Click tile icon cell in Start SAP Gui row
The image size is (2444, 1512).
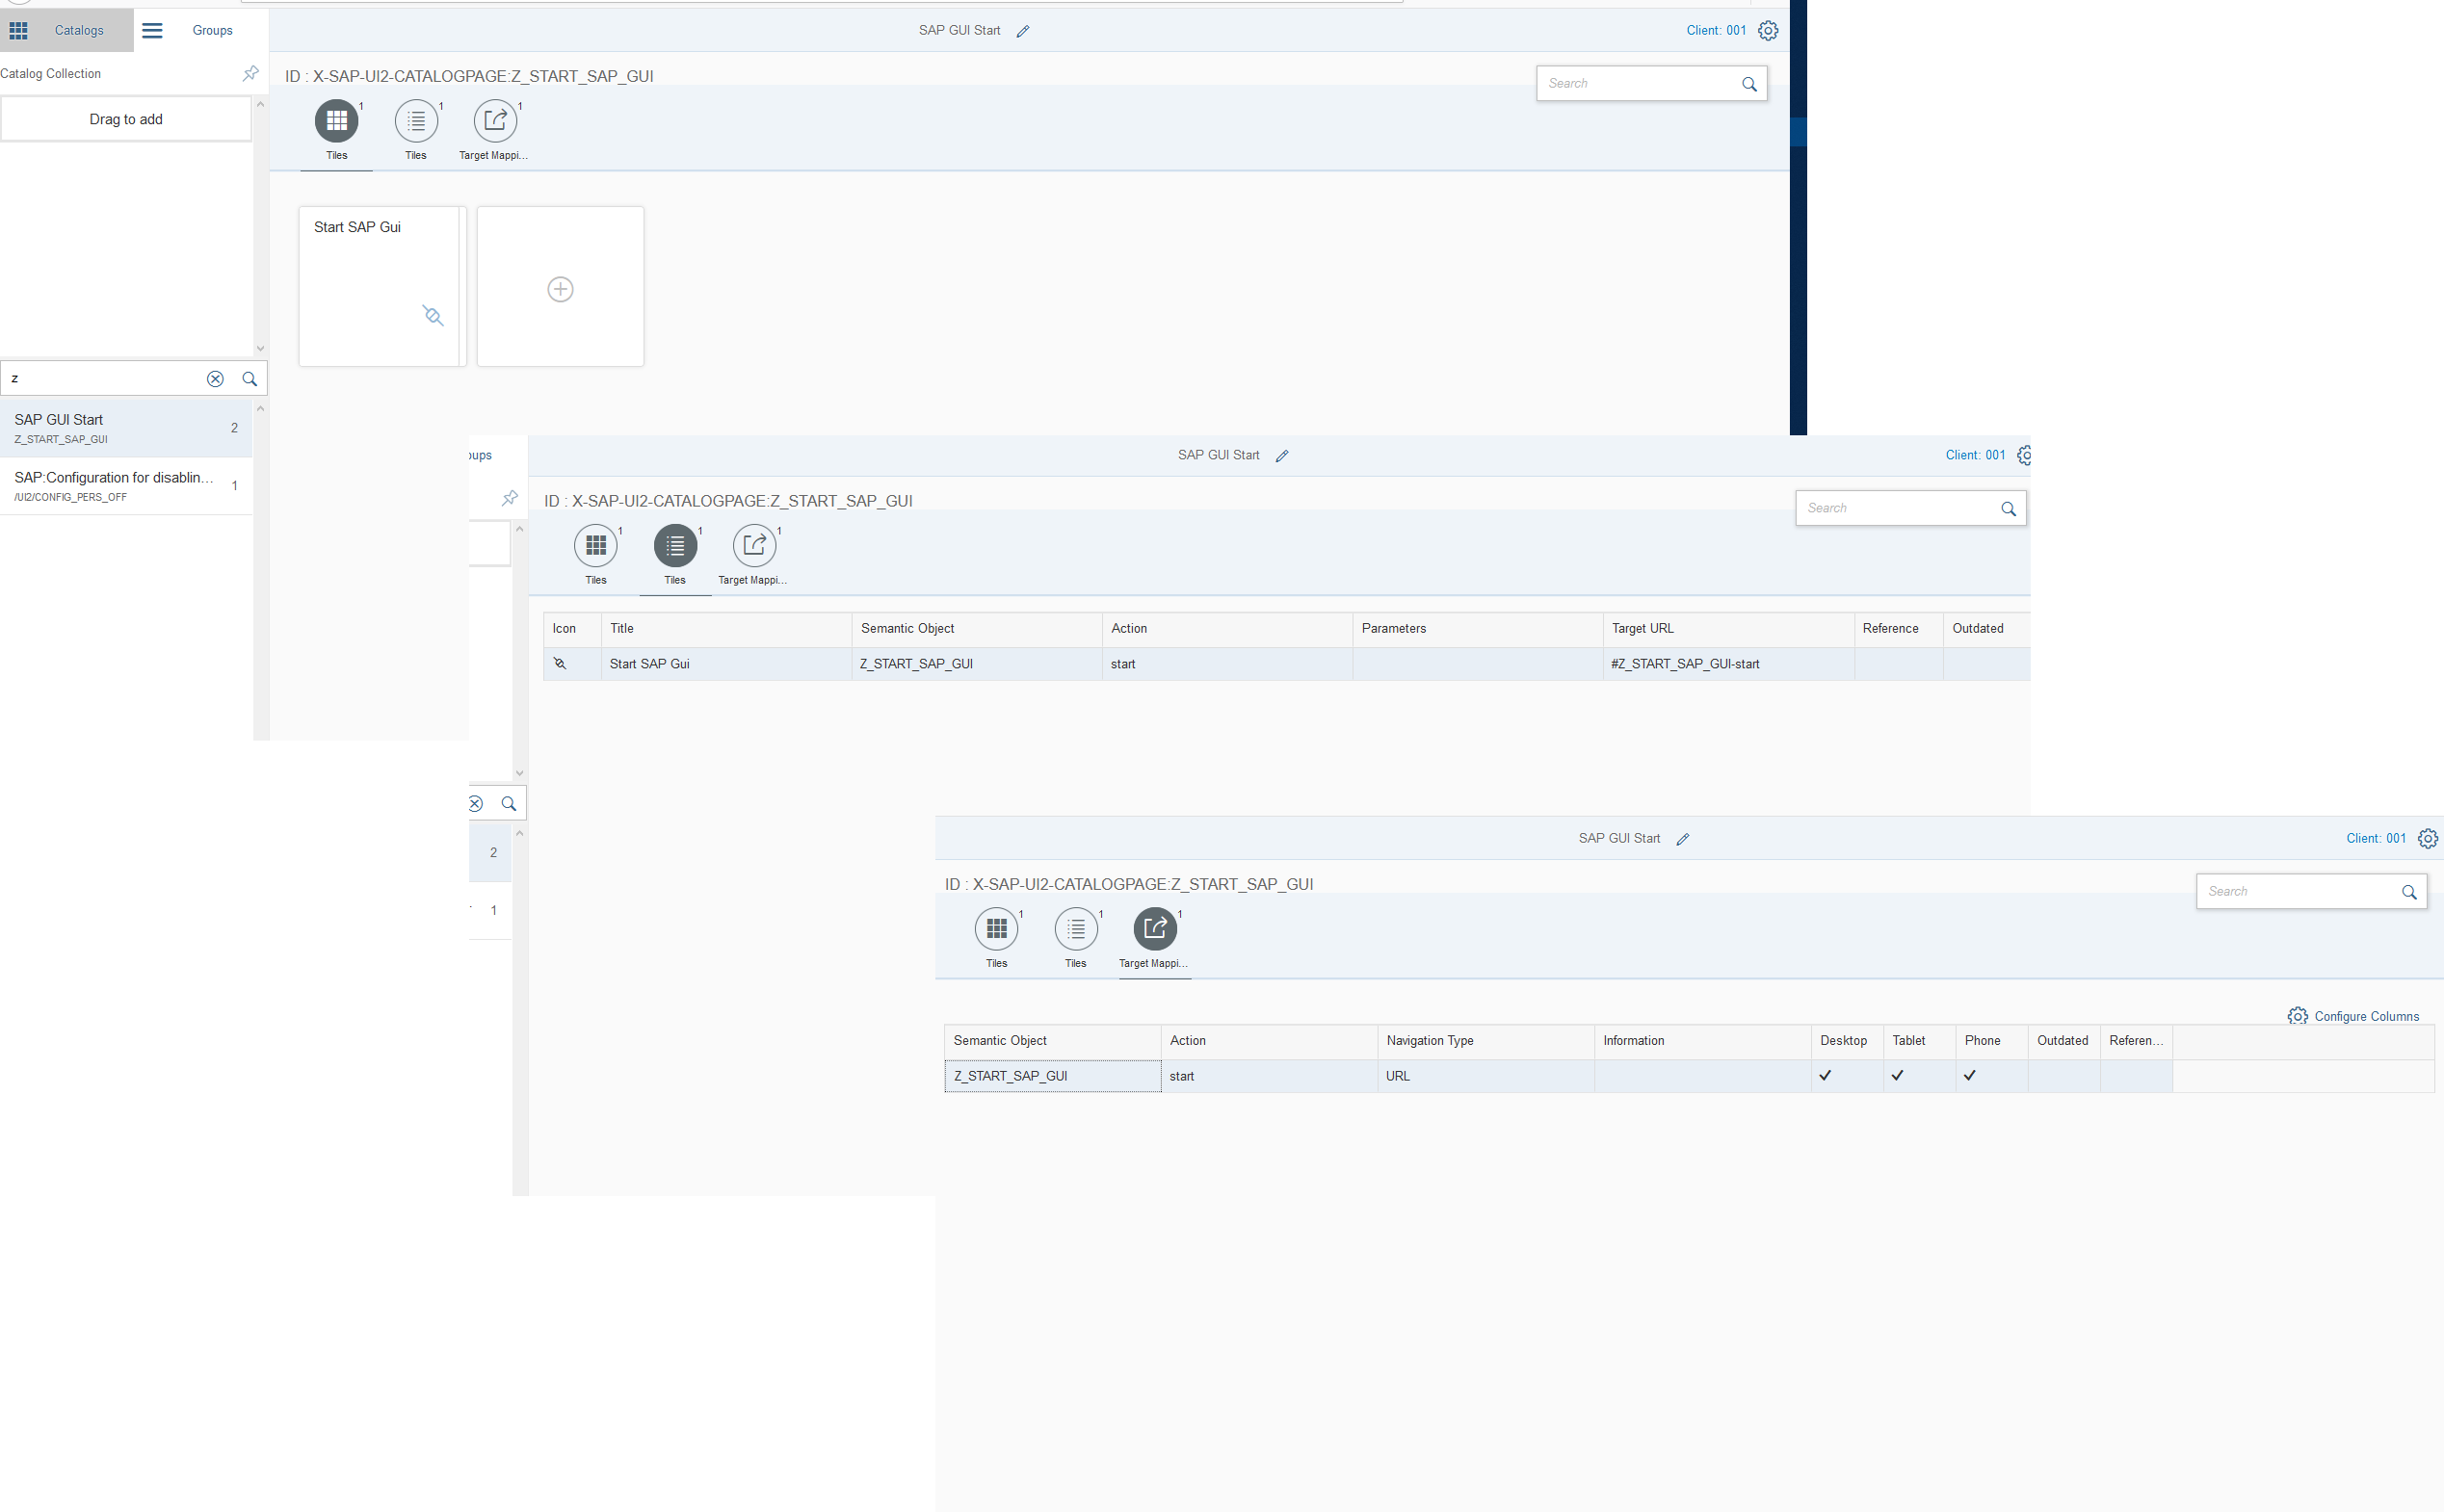pos(572,664)
